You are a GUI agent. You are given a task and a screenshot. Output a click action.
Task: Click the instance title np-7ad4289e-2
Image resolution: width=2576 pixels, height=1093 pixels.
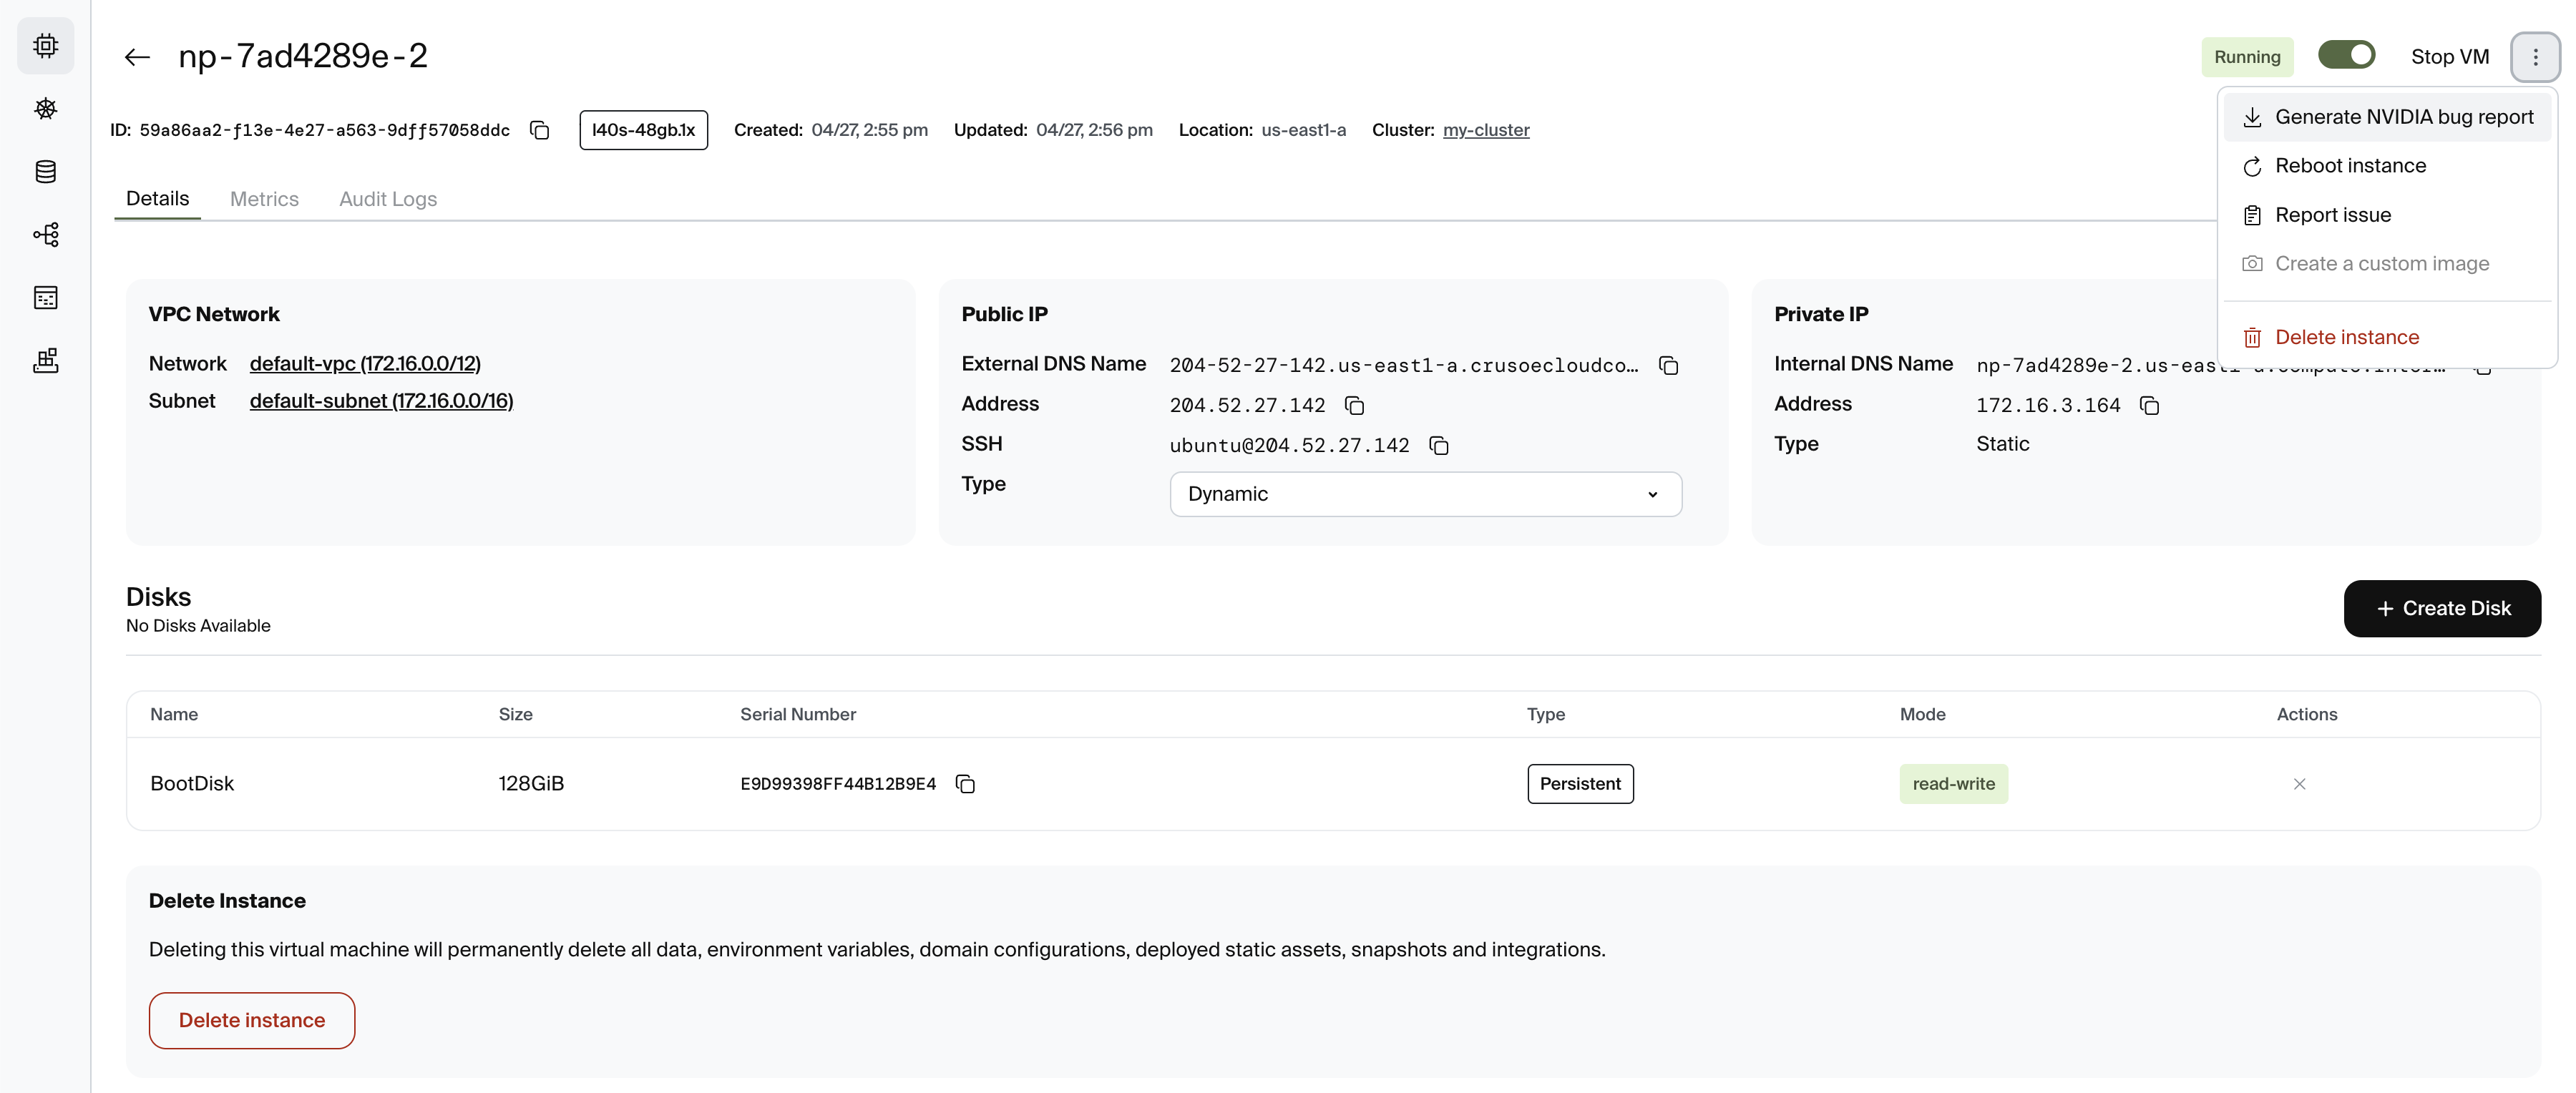coord(303,56)
